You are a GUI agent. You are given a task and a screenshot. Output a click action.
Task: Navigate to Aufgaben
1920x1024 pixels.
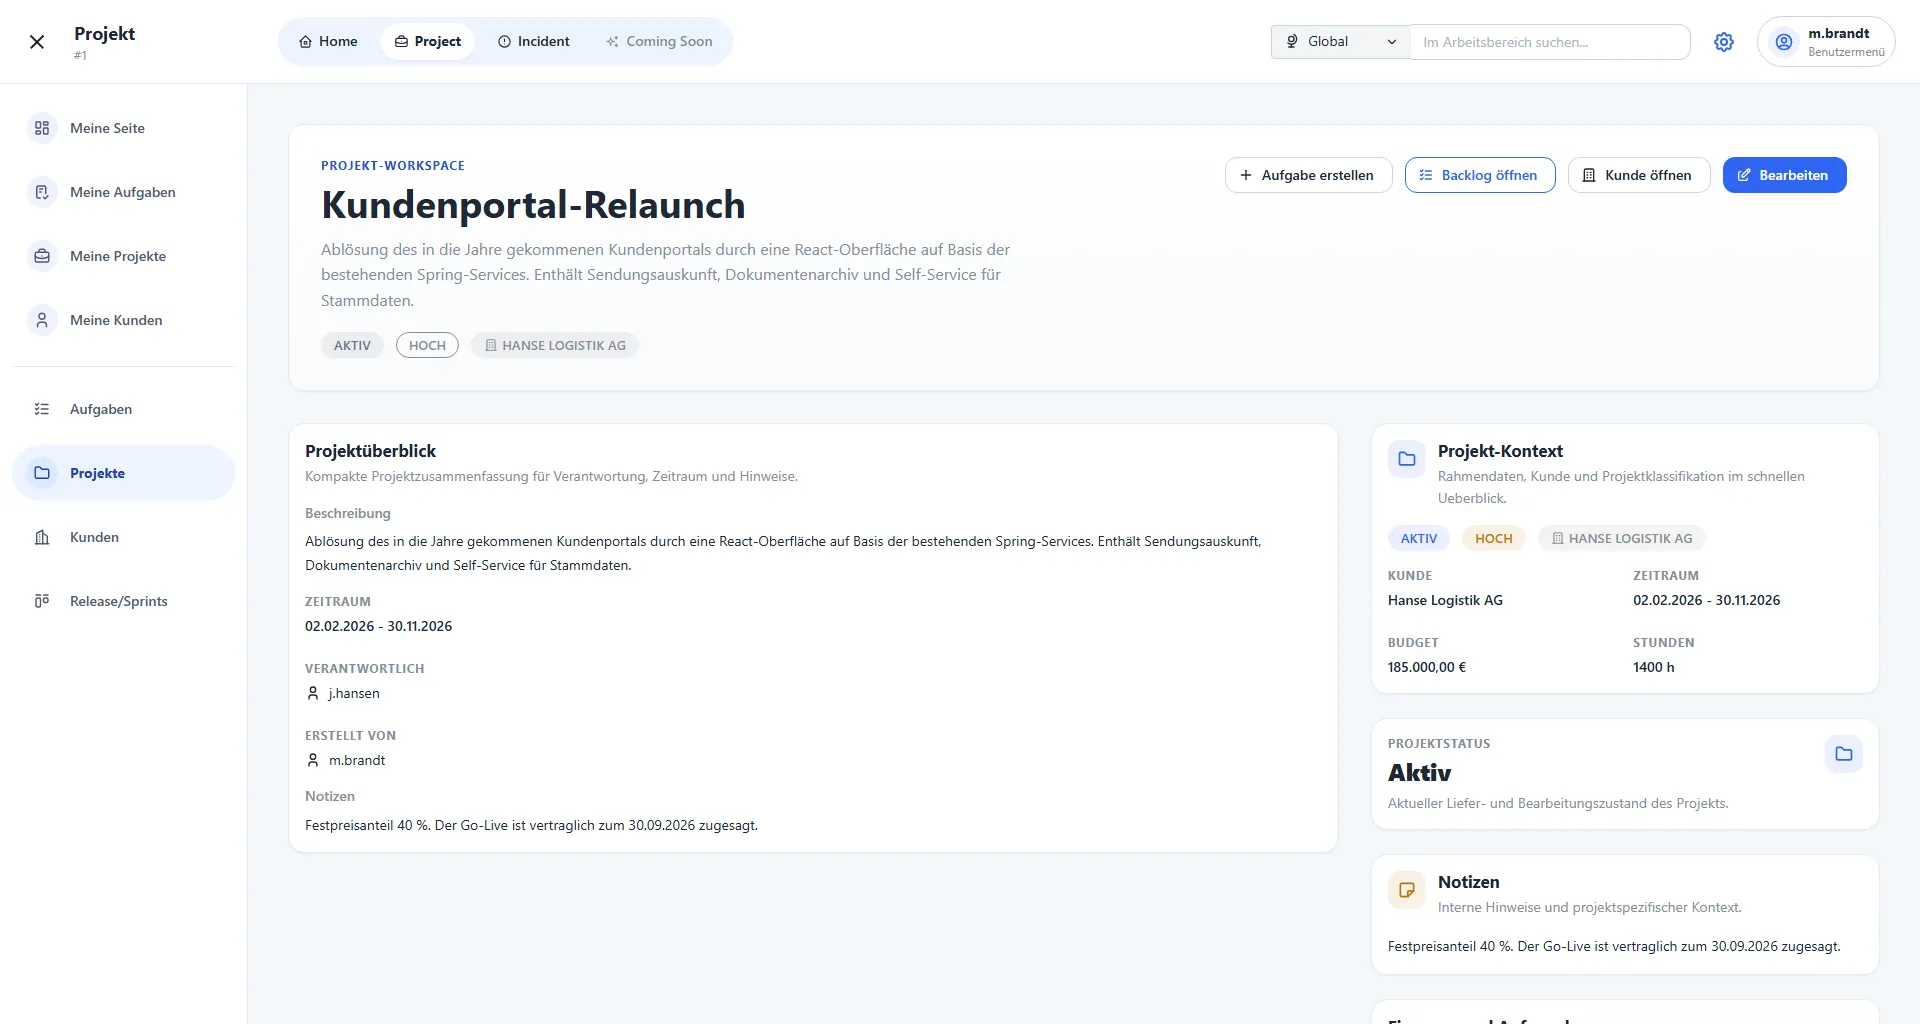click(x=123, y=409)
